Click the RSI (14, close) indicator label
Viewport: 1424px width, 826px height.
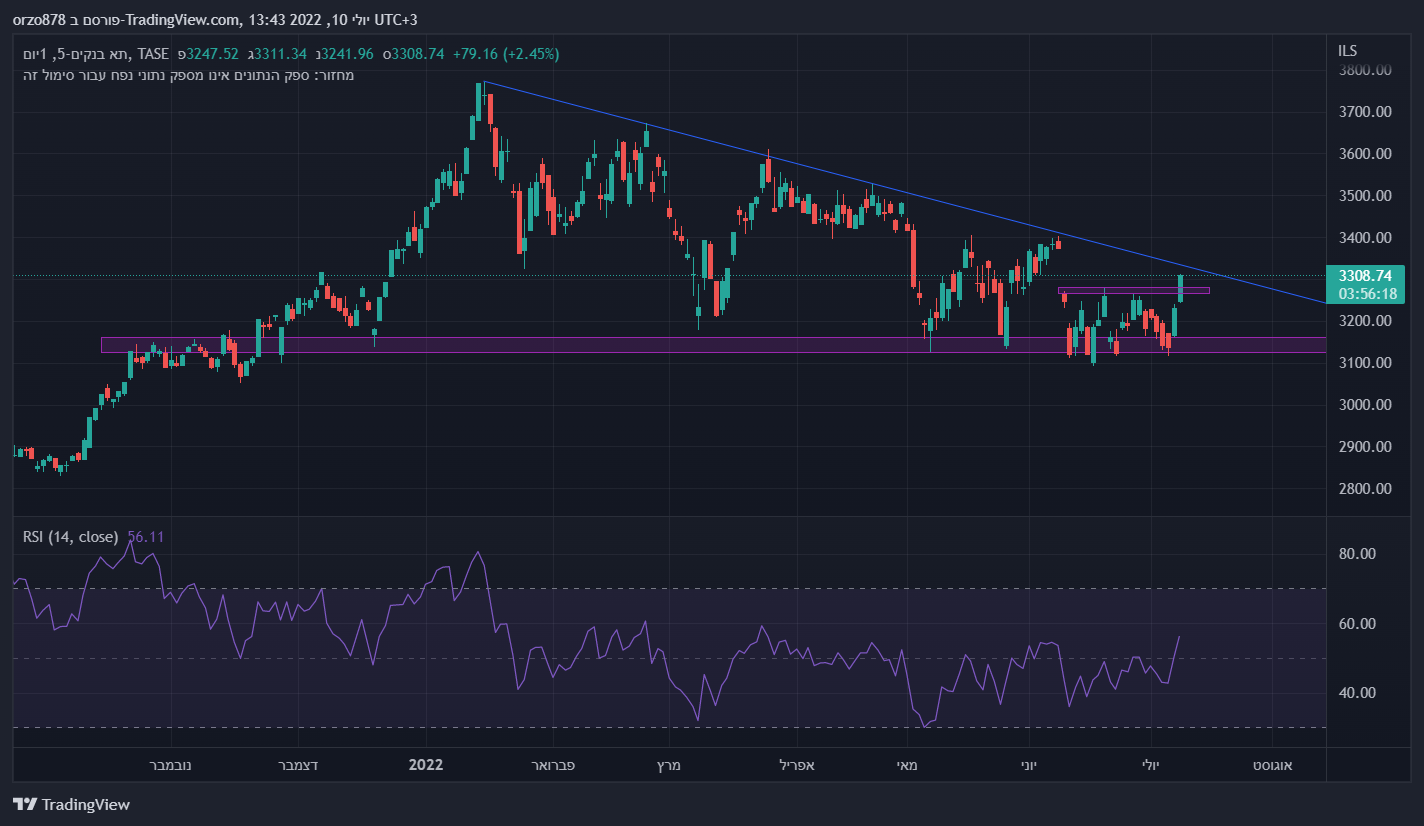click(x=70, y=537)
